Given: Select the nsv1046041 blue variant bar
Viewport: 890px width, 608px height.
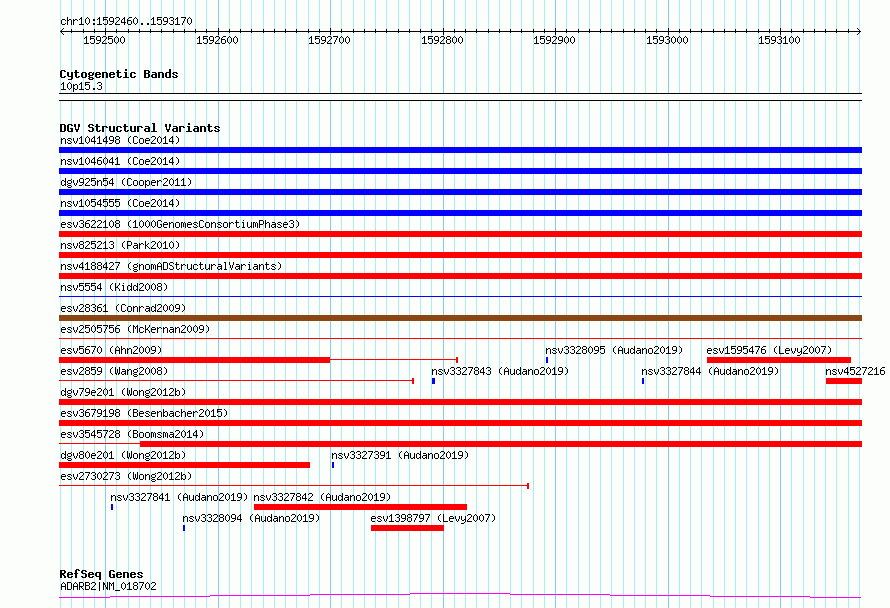Looking at the screenshot, I should [460, 171].
